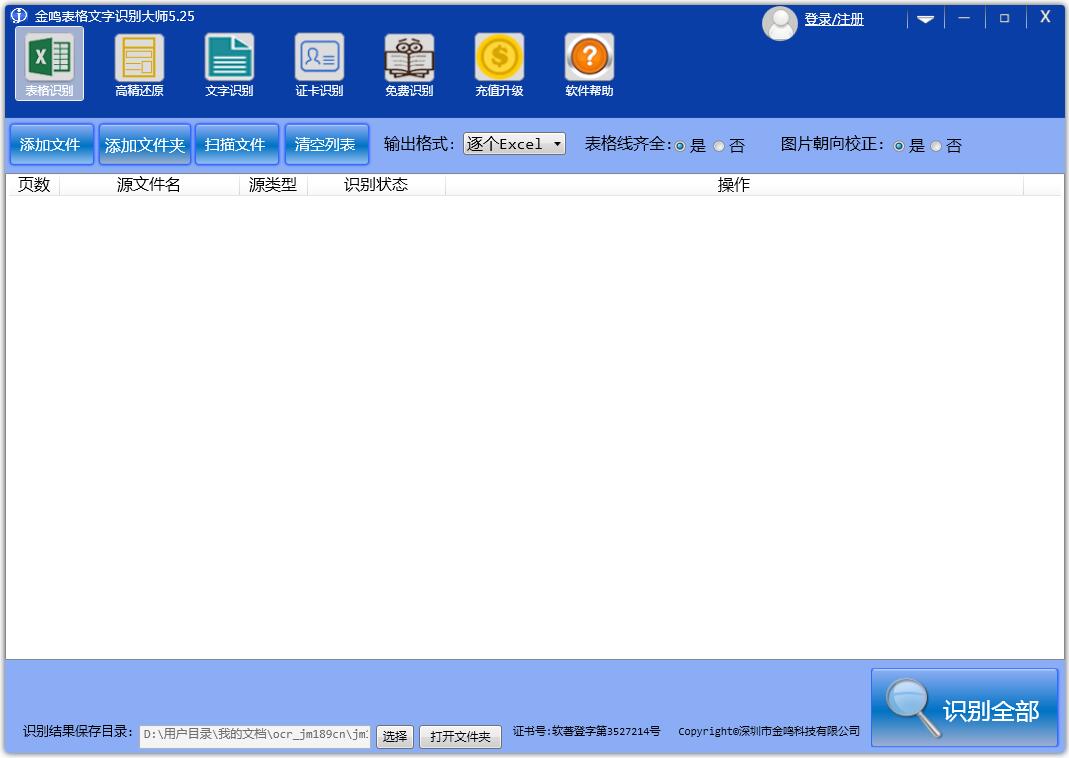Close the window with X
The width and height of the screenshot is (1069, 758).
(x=1045, y=17)
